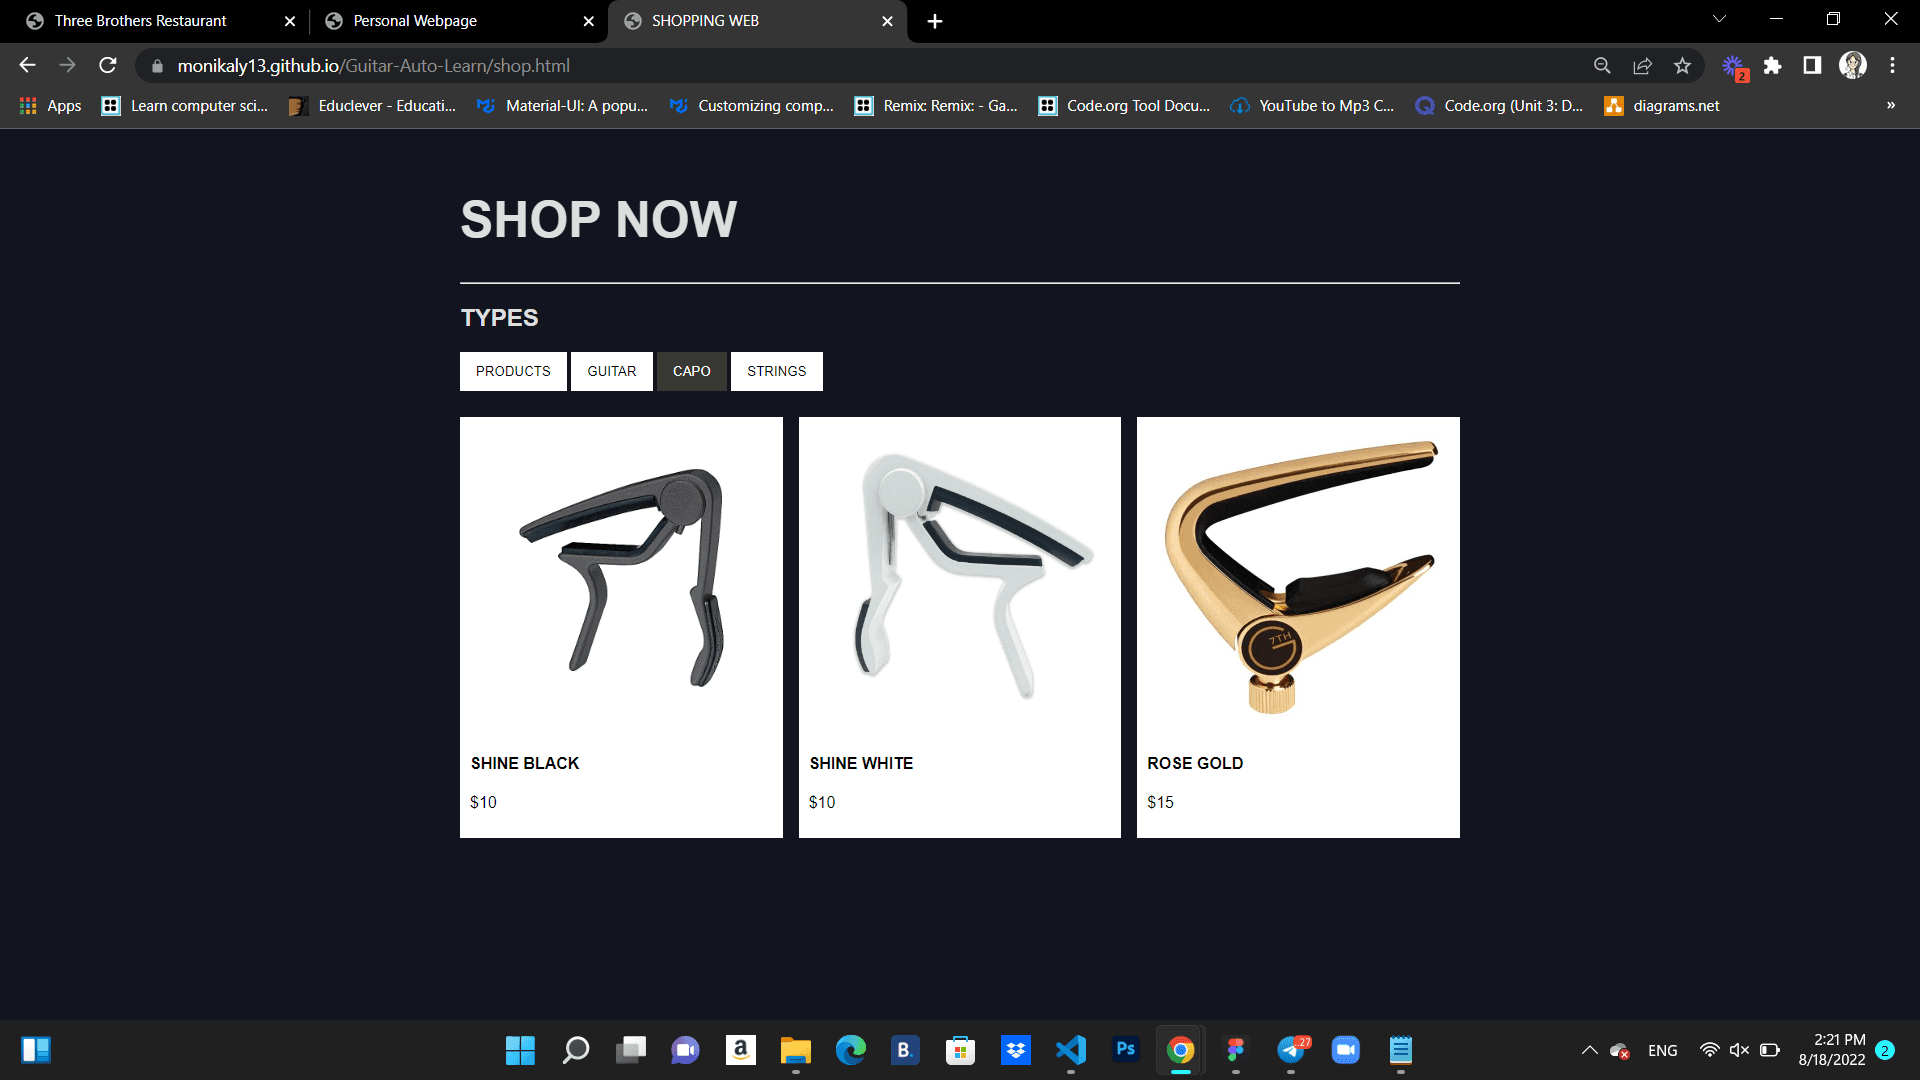
Task: Toggle the browser profile icon
Action: [x=1854, y=66]
